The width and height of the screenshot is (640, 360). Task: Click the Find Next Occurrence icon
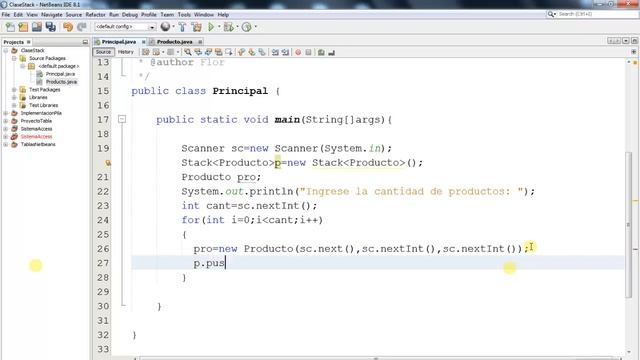(208, 52)
